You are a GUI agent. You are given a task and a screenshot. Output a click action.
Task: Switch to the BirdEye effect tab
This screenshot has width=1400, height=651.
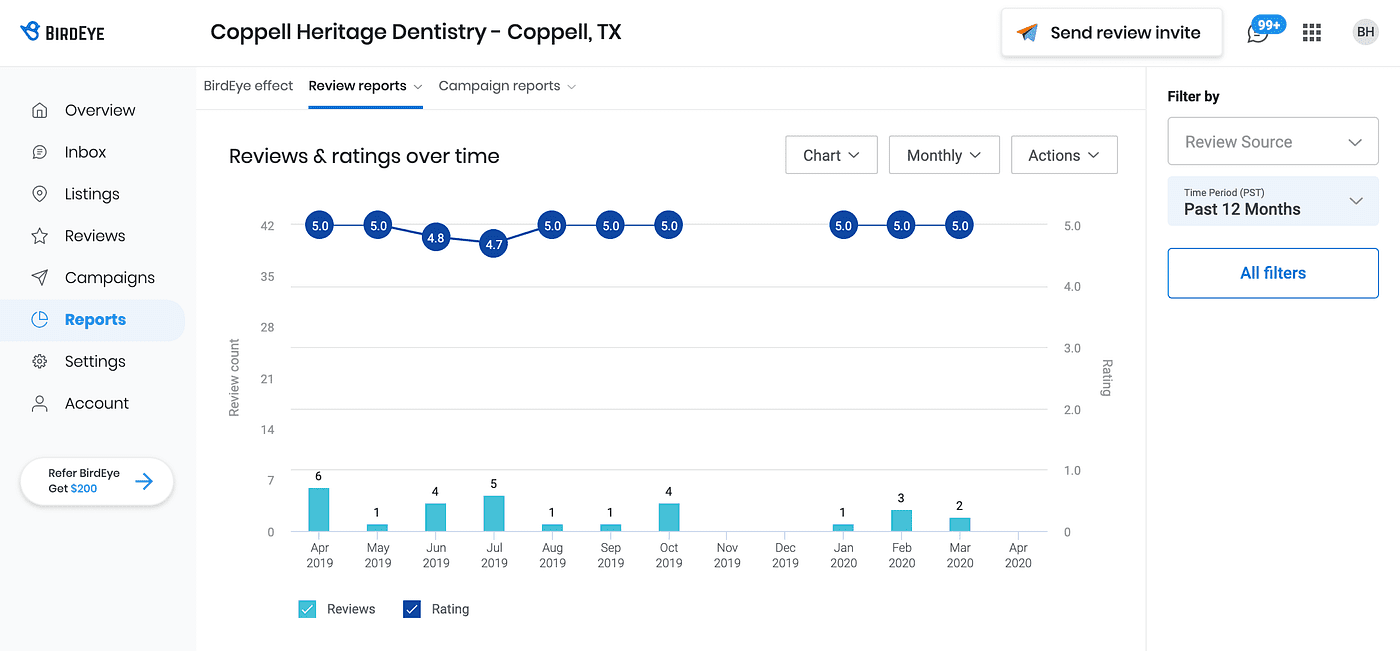248,86
